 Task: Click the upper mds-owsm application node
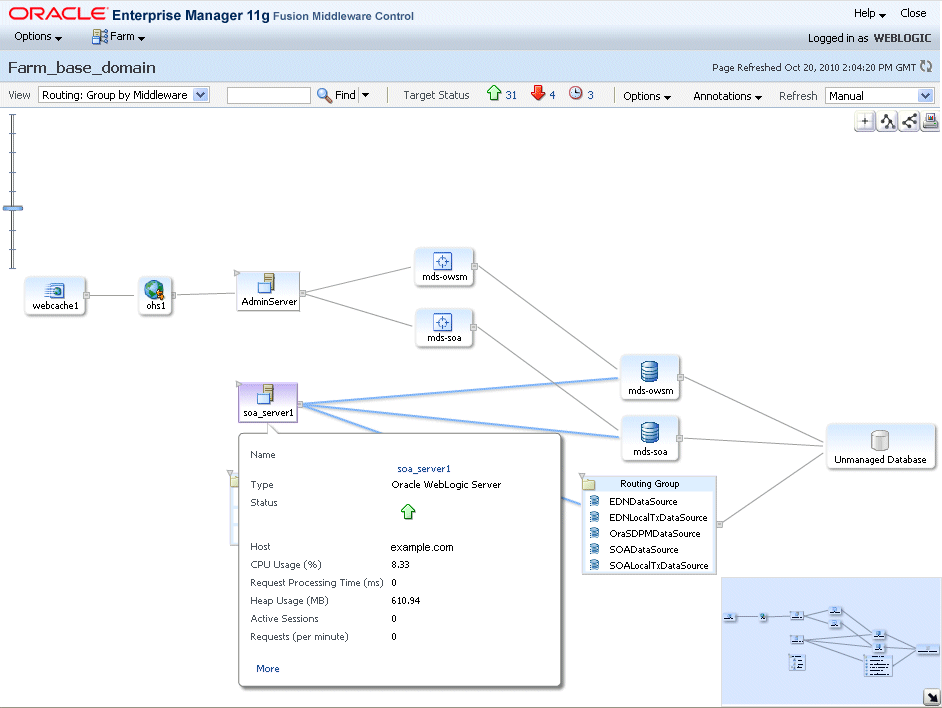pyautogui.click(x=443, y=267)
